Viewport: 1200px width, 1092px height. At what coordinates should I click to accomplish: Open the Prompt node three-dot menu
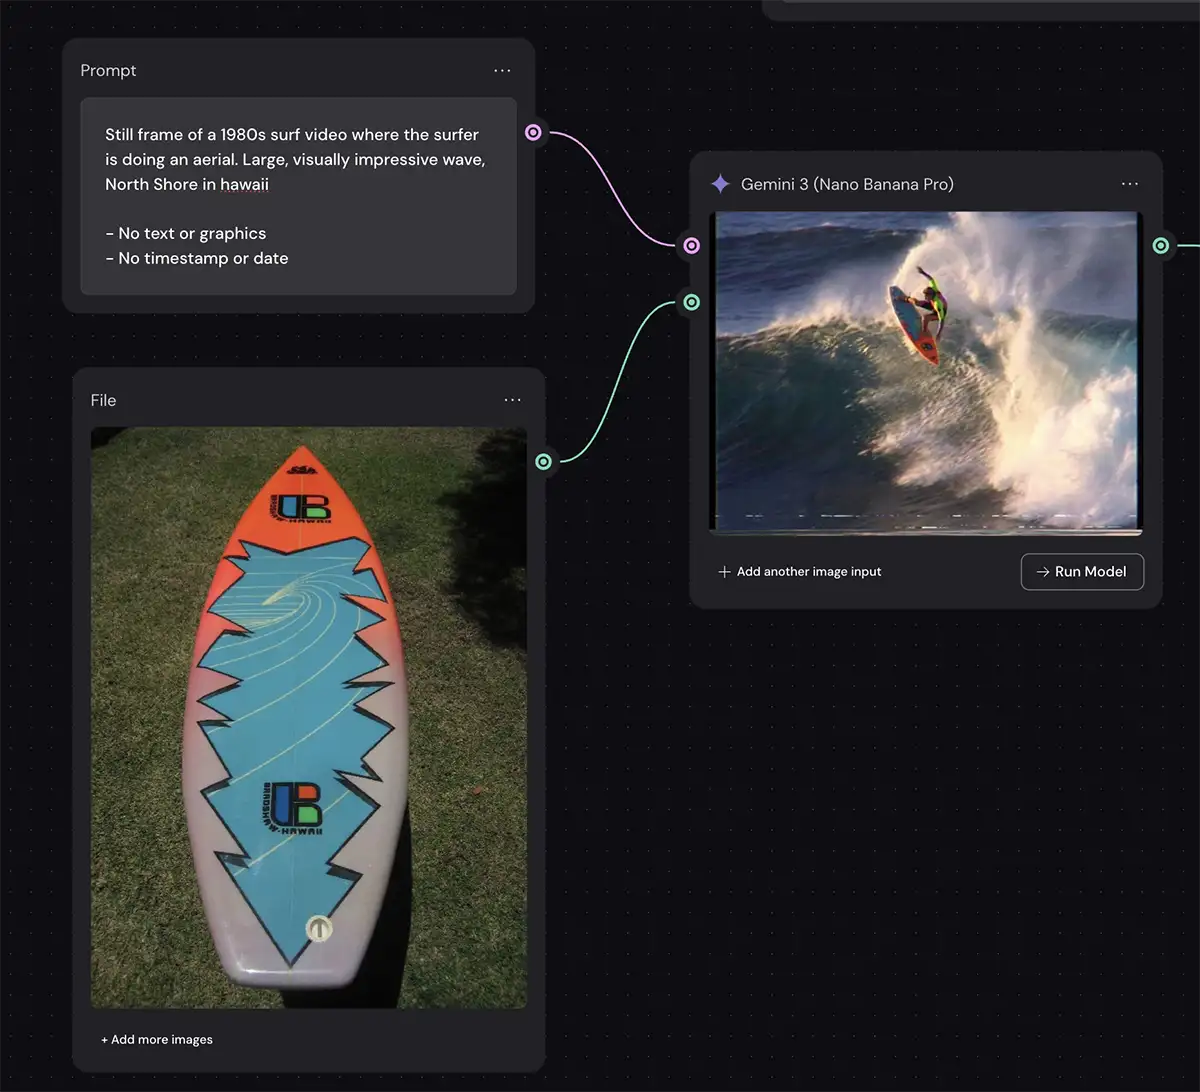click(502, 71)
